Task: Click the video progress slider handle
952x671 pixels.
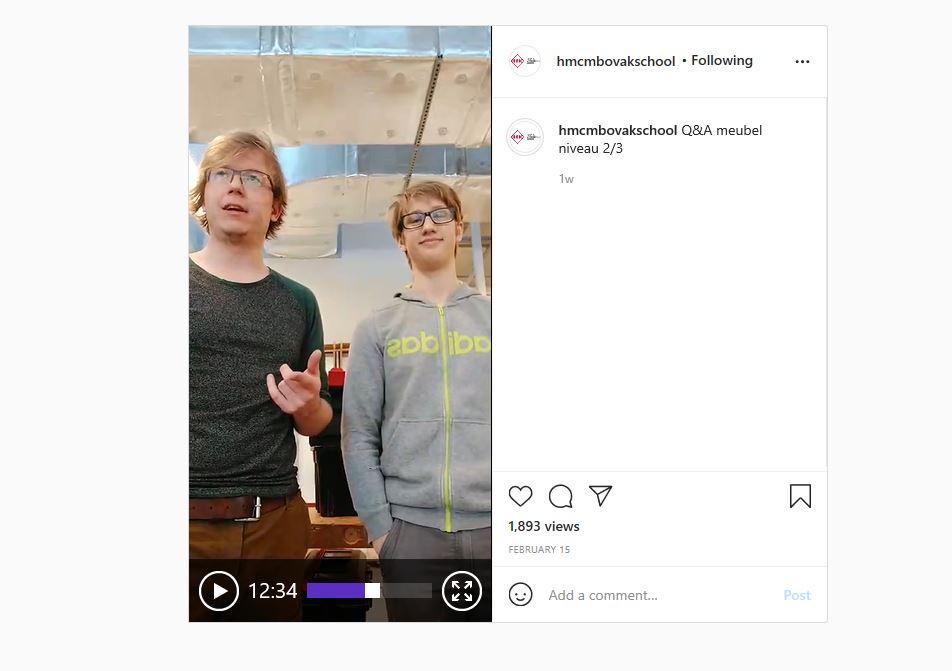Action: 372,591
